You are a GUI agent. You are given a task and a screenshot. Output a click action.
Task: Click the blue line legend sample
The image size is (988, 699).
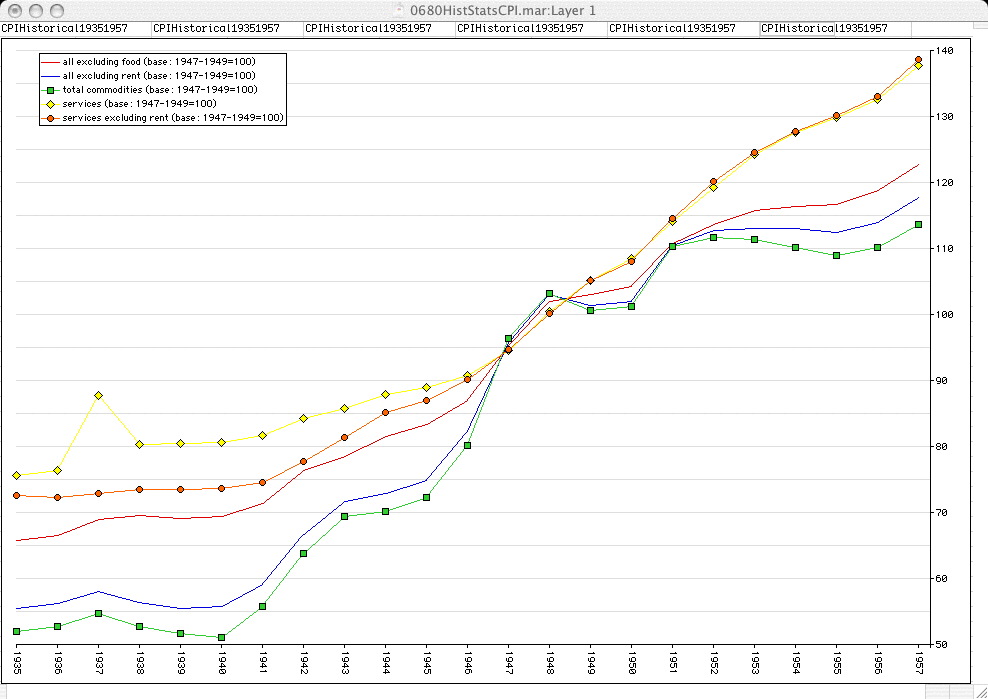pyautogui.click(x=50, y=76)
